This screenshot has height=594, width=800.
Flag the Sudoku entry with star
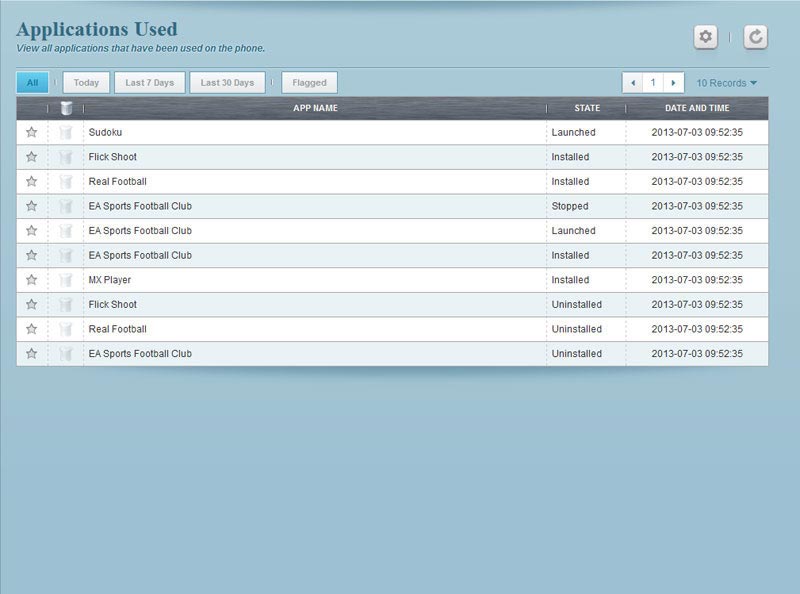click(x=32, y=132)
